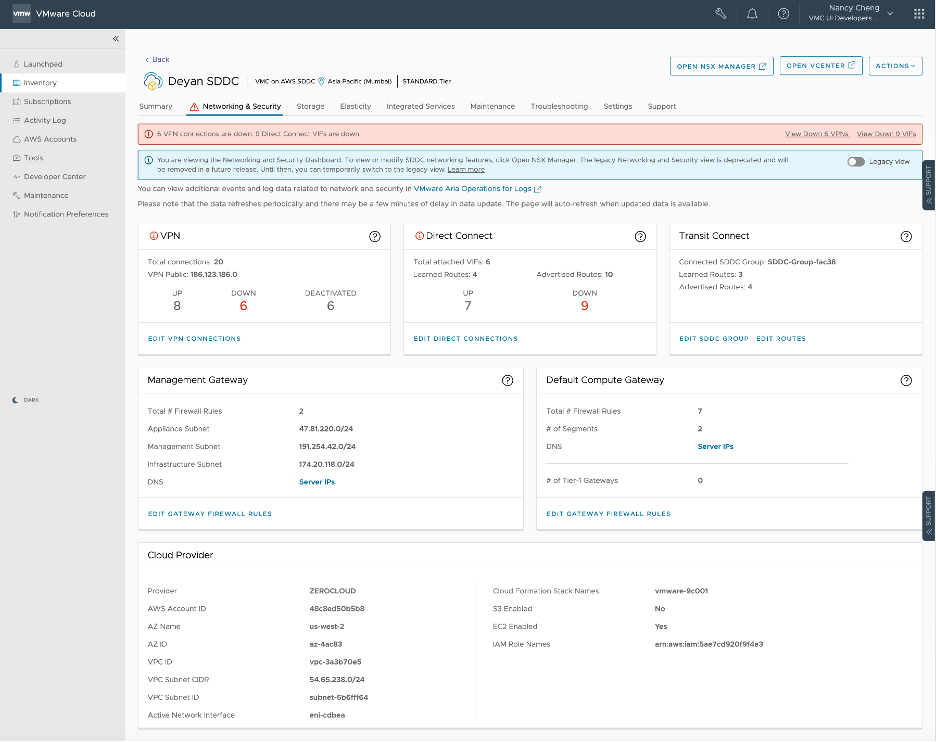This screenshot has width=936, height=742.
Task: Toggle the Dark theme switch
Action: click(x=25, y=400)
